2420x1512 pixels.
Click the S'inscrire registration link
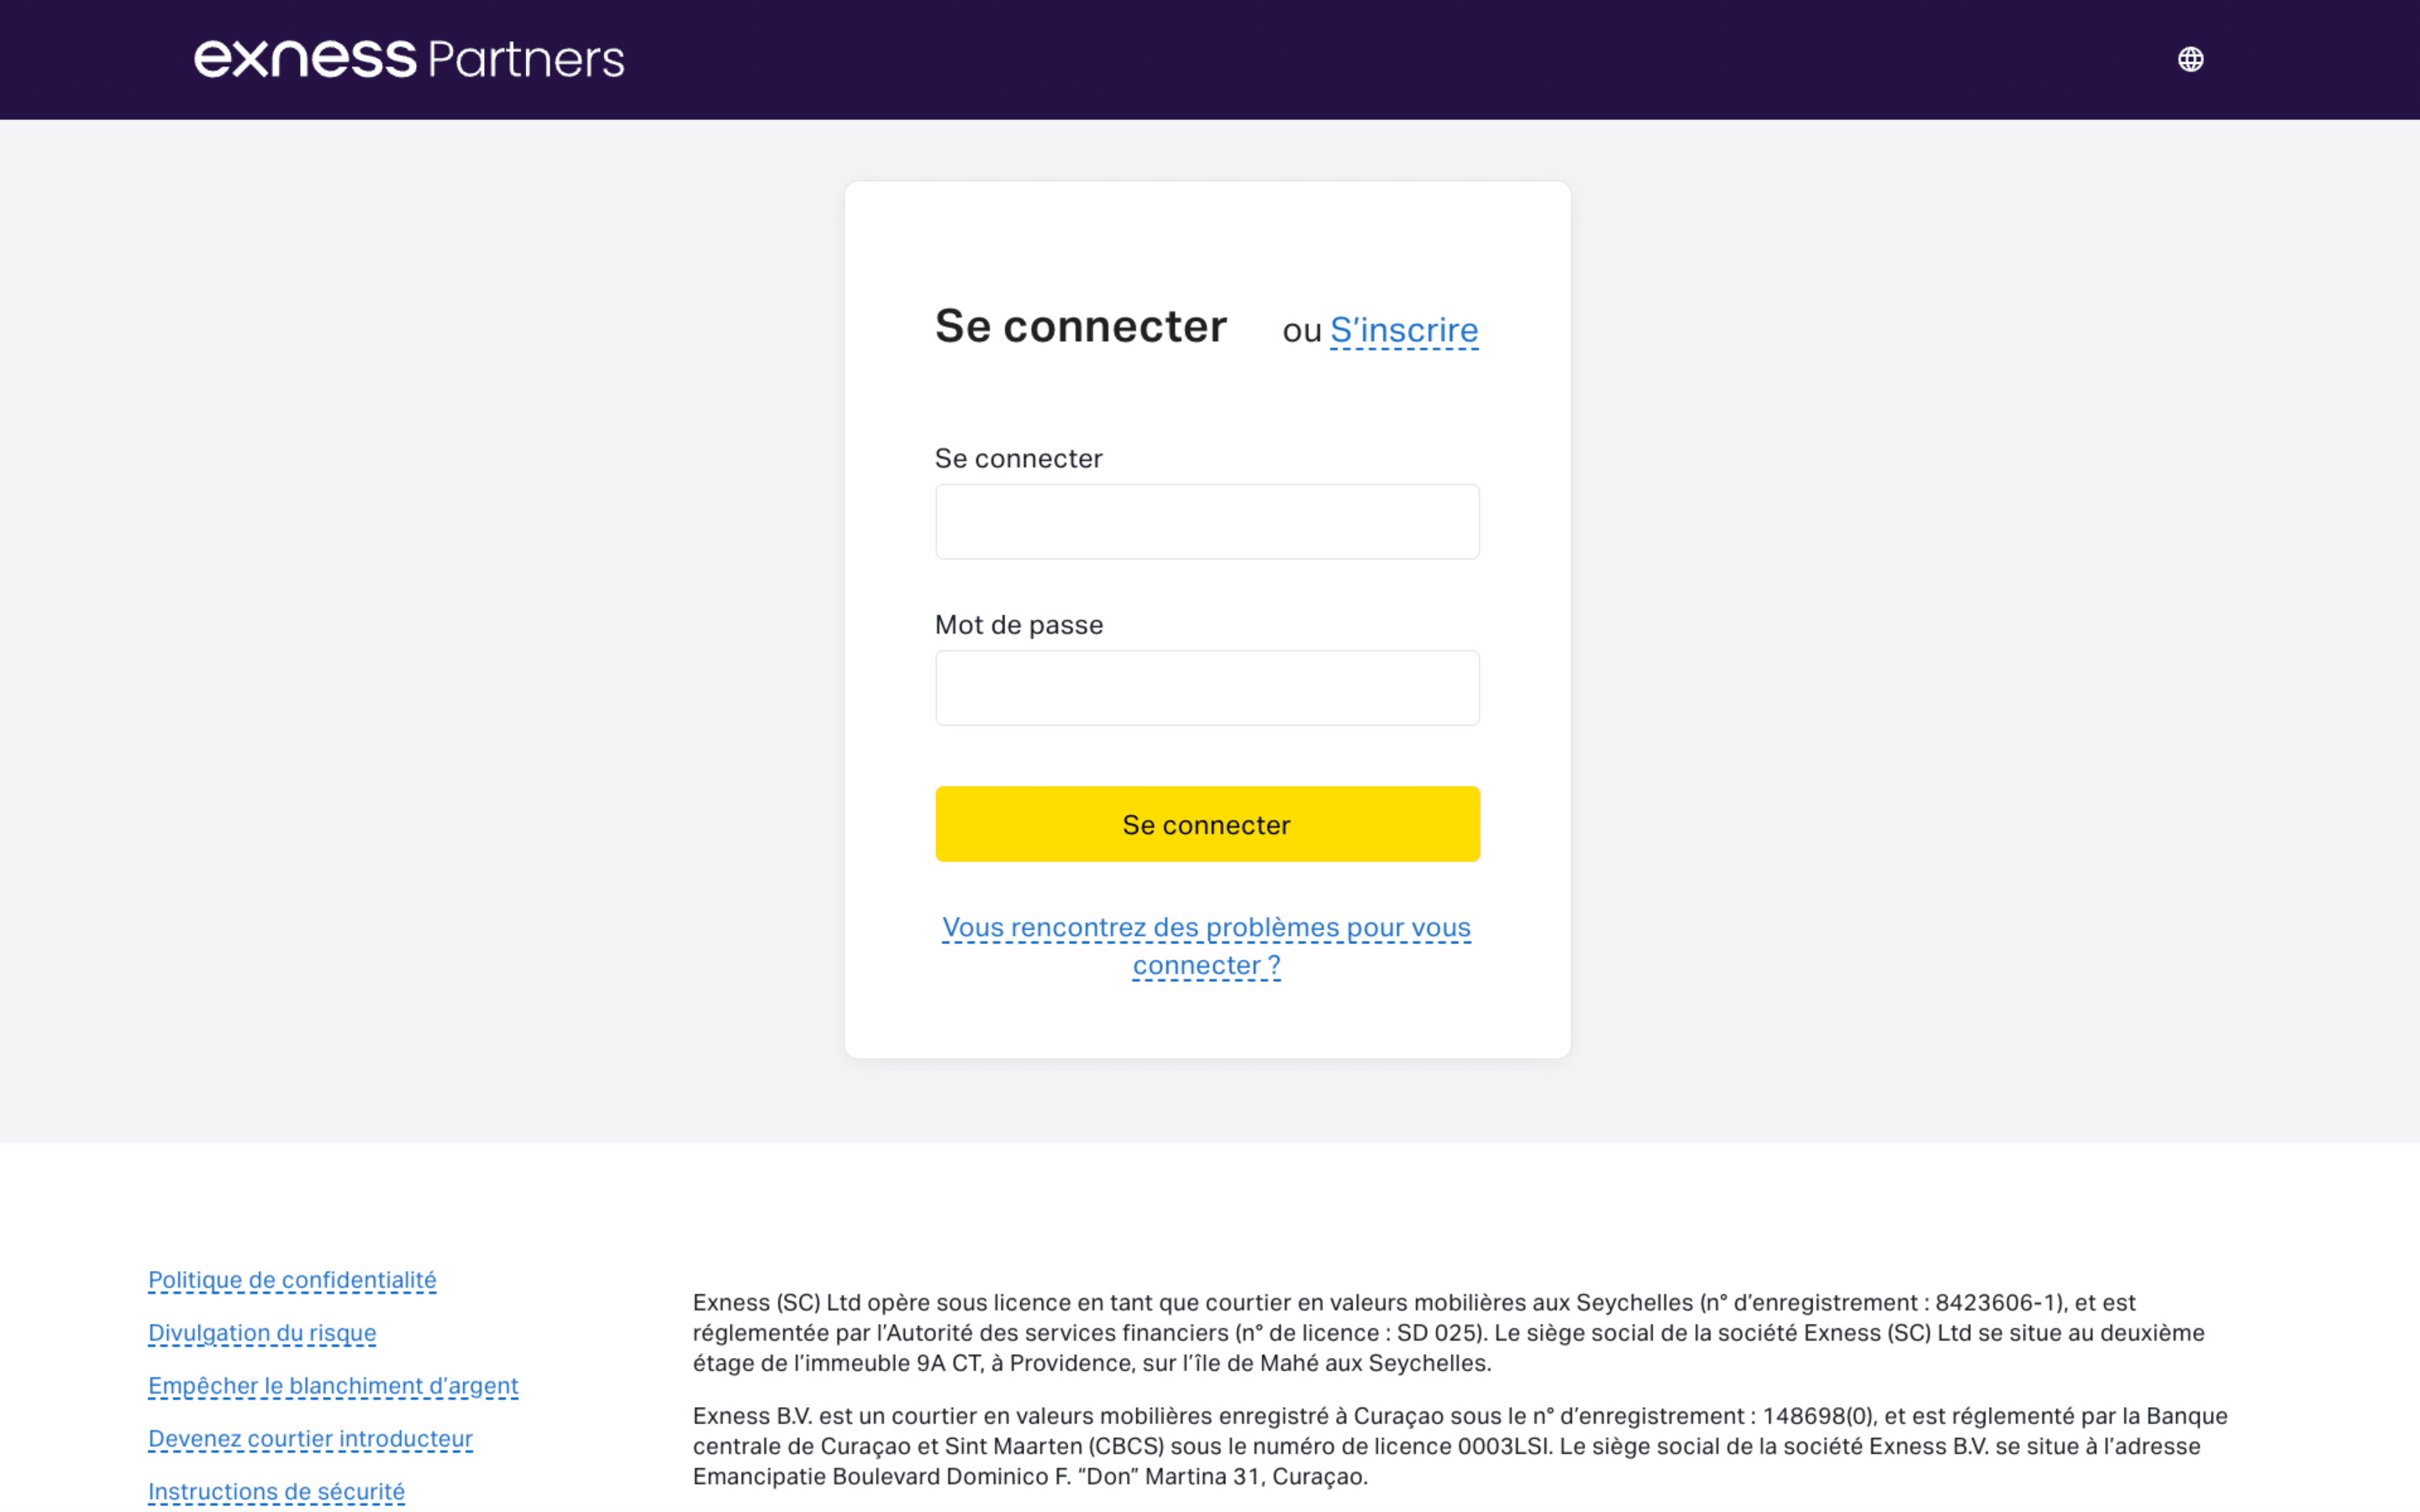pos(1403,330)
